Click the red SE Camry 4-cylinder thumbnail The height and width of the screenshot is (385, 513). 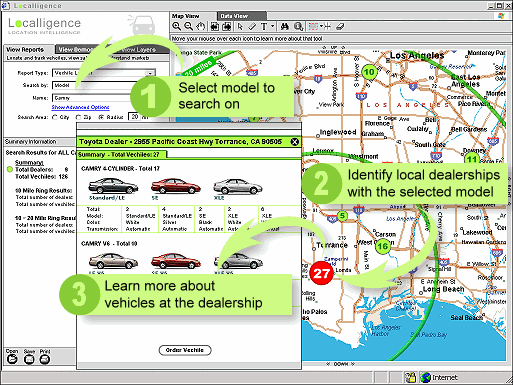coord(175,186)
